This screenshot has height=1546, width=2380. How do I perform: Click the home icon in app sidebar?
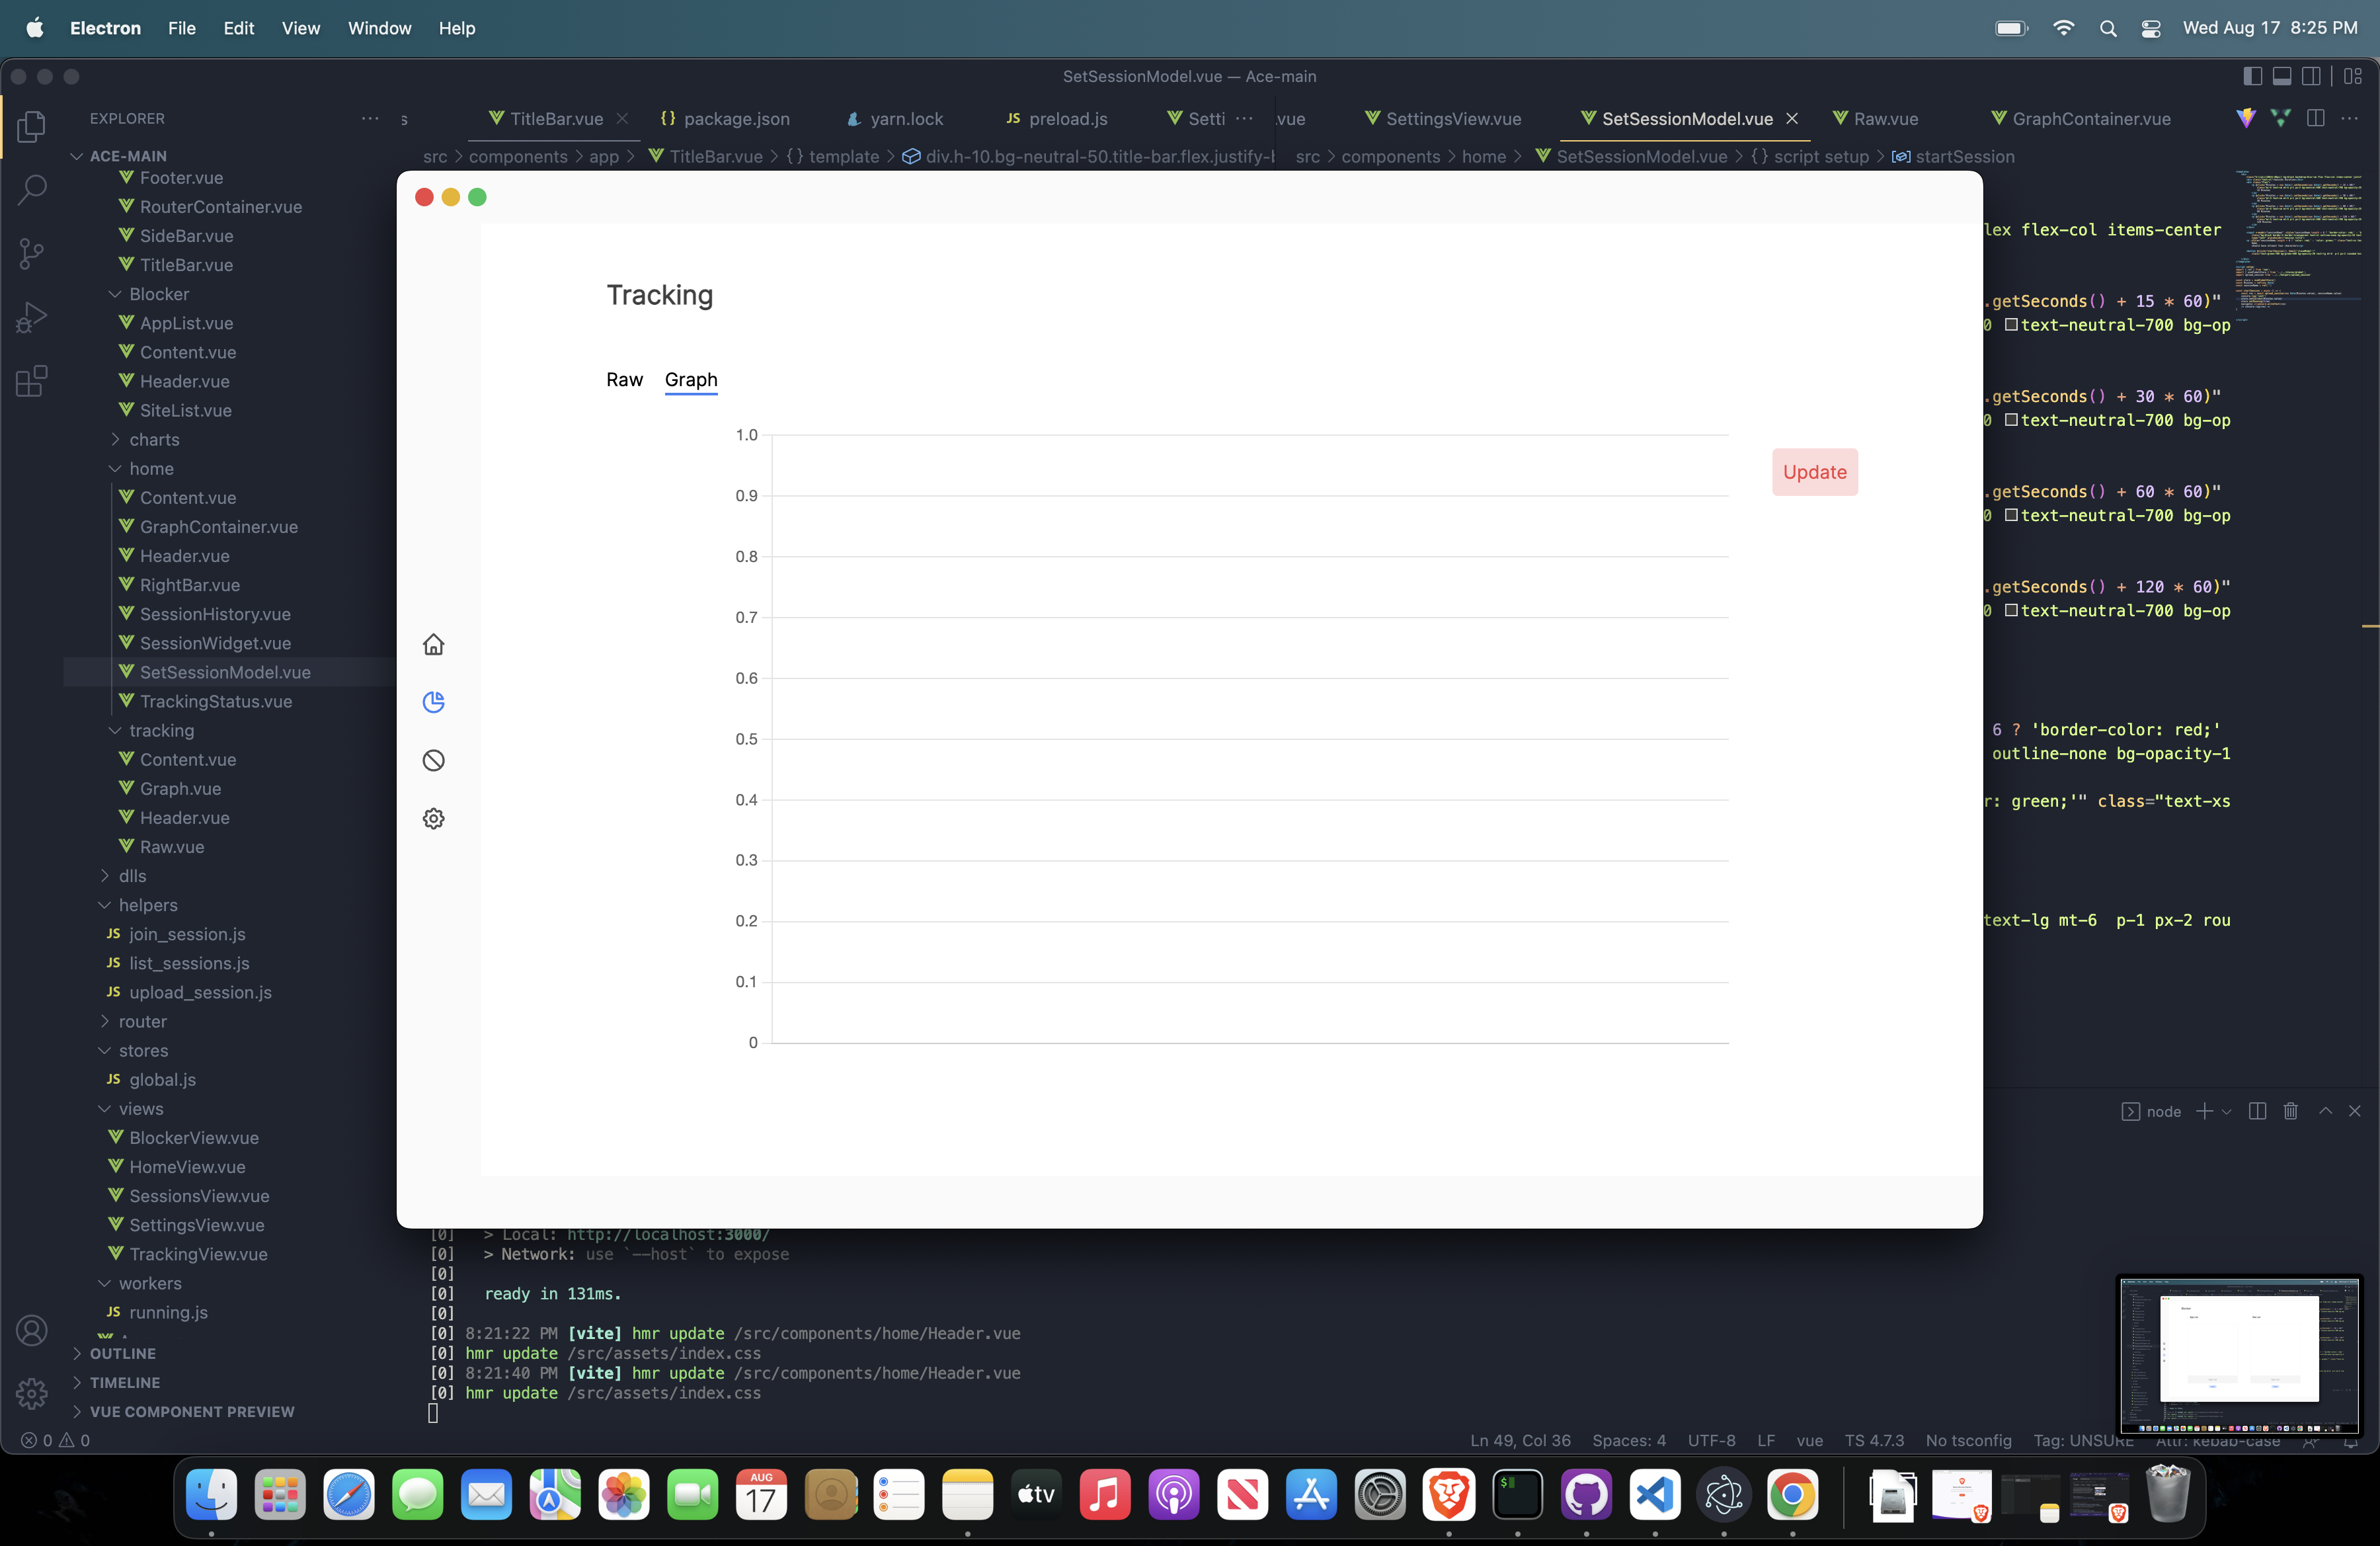coord(433,644)
